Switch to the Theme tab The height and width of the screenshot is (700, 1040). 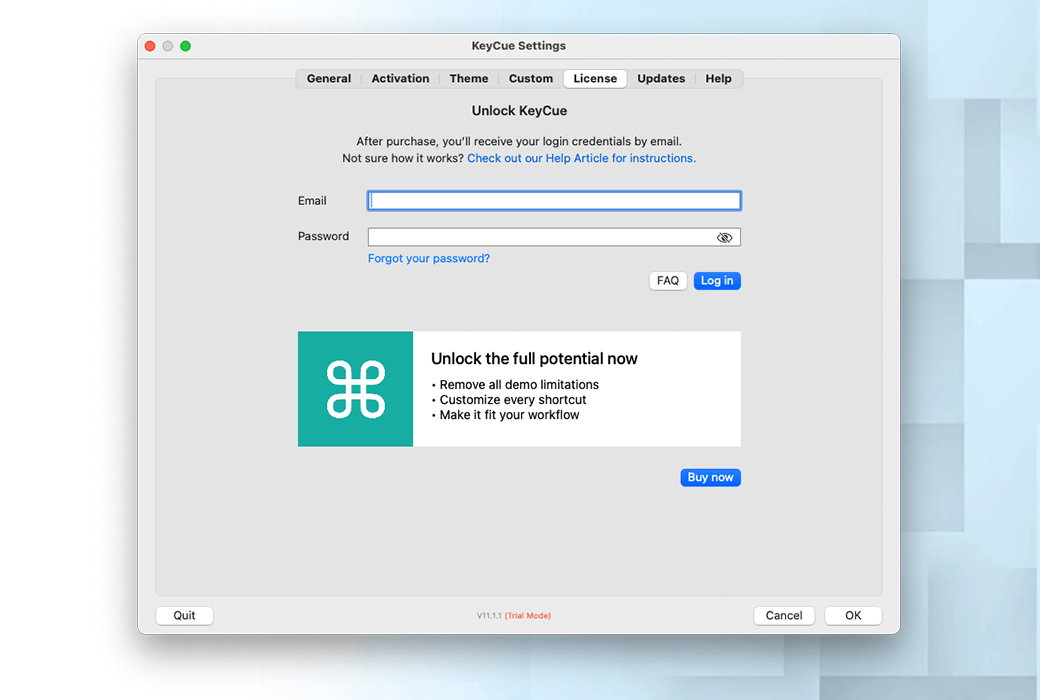(468, 78)
